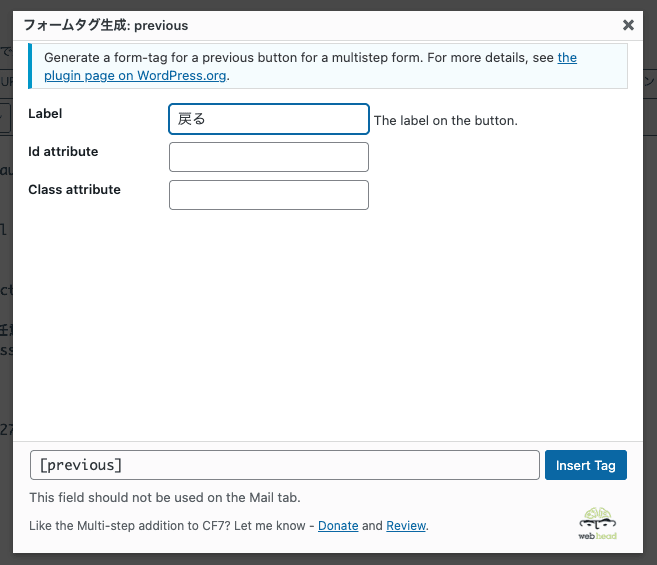Image resolution: width=657 pixels, height=565 pixels.
Task: Click the Mail tab warning note text
Action: 165,497
